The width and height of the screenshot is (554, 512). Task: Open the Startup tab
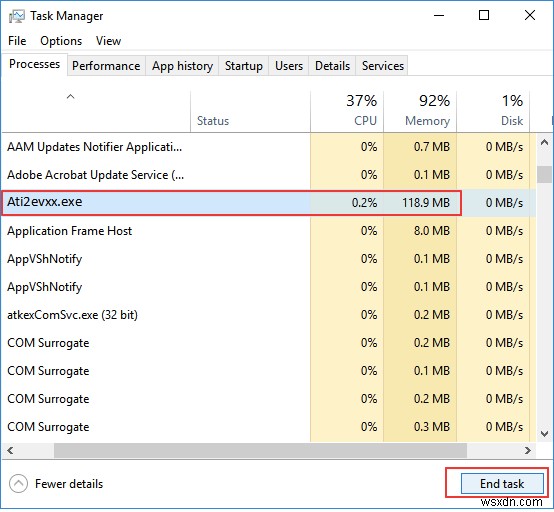tap(244, 66)
